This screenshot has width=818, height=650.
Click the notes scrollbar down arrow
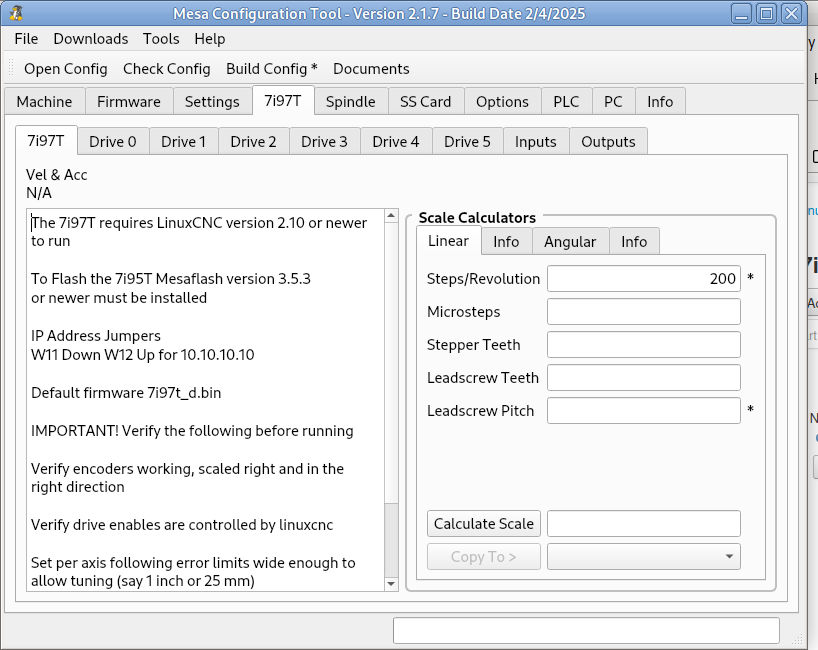[391, 584]
